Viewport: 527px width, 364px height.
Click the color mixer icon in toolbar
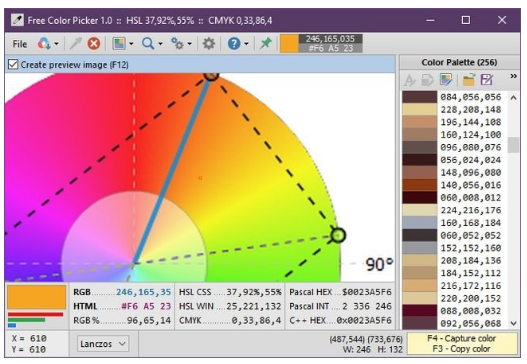pos(44,44)
